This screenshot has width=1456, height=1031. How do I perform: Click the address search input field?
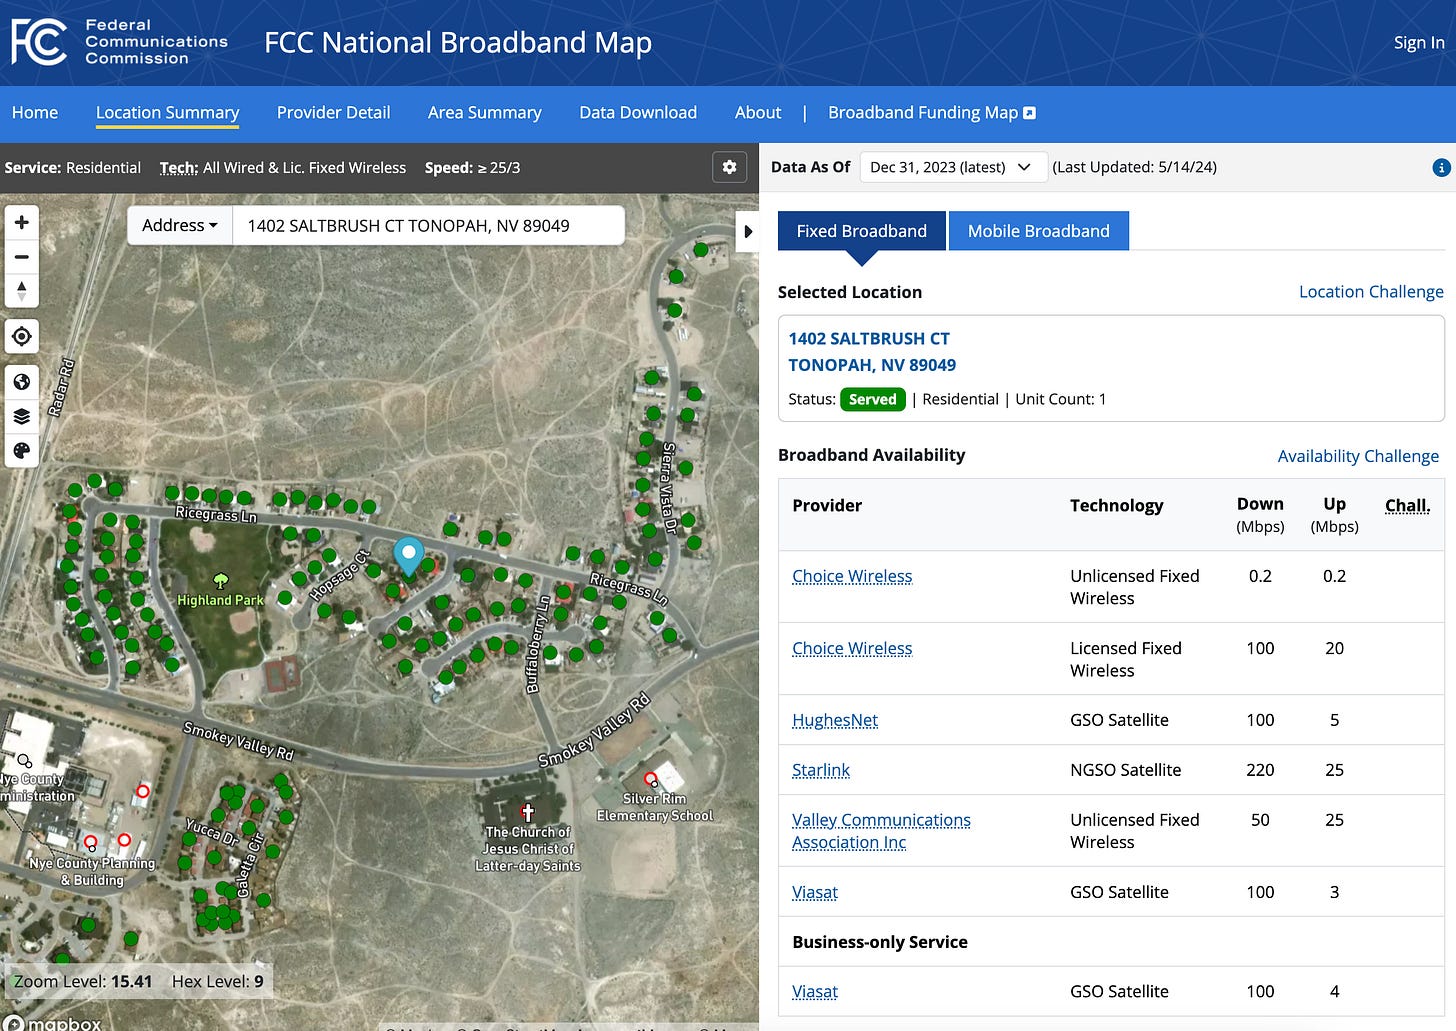(x=428, y=225)
